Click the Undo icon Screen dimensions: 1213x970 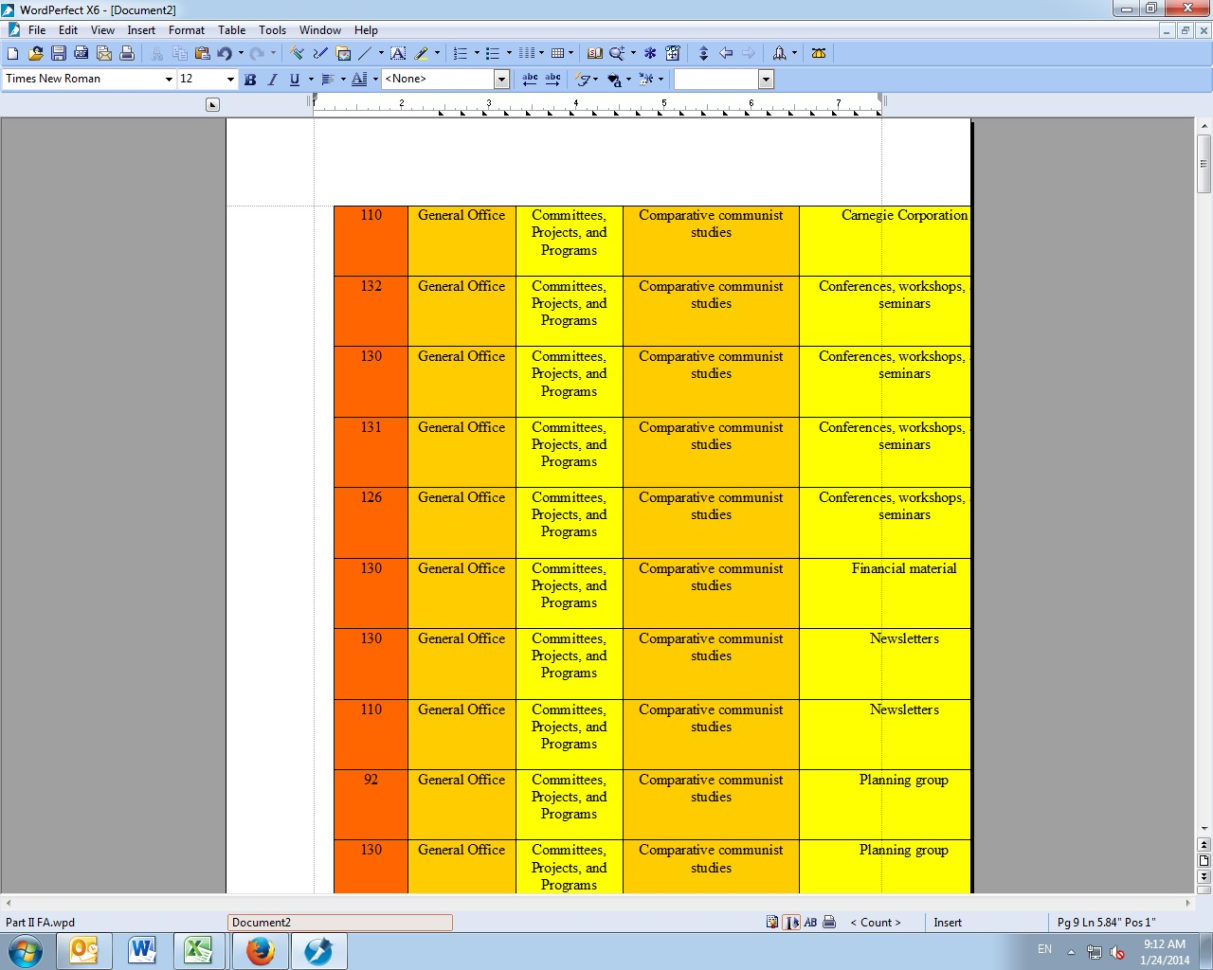point(224,53)
